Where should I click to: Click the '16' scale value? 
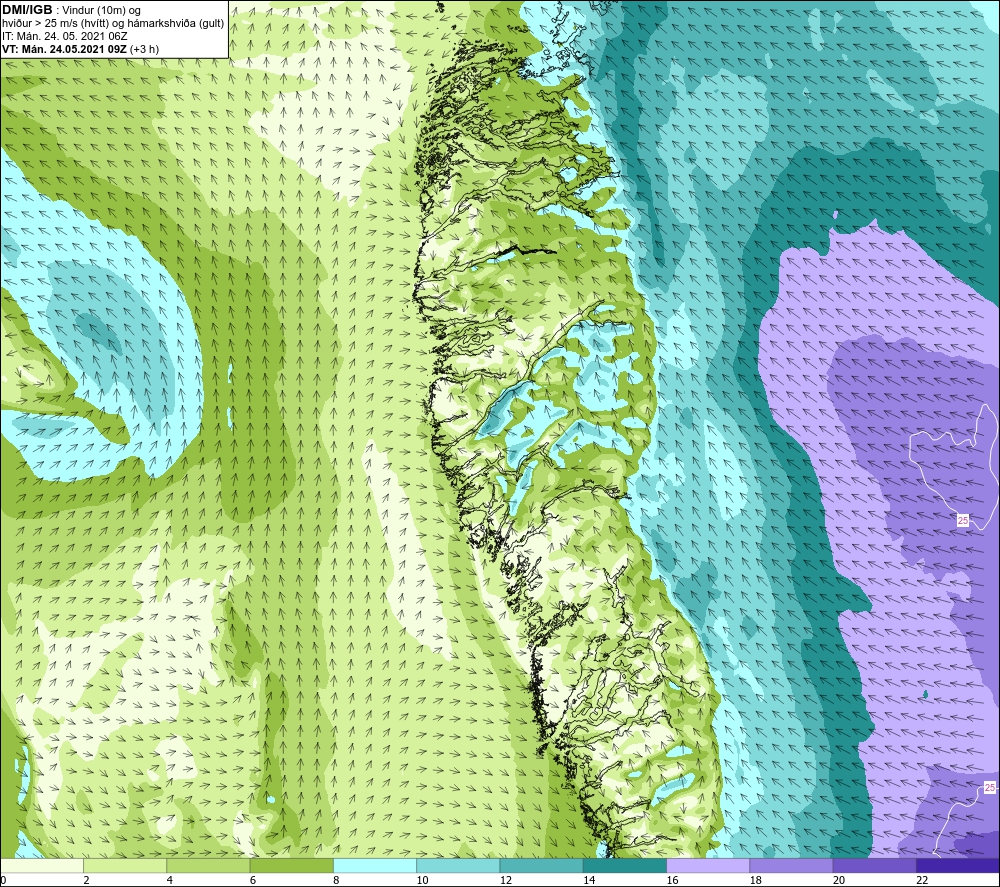(672, 880)
